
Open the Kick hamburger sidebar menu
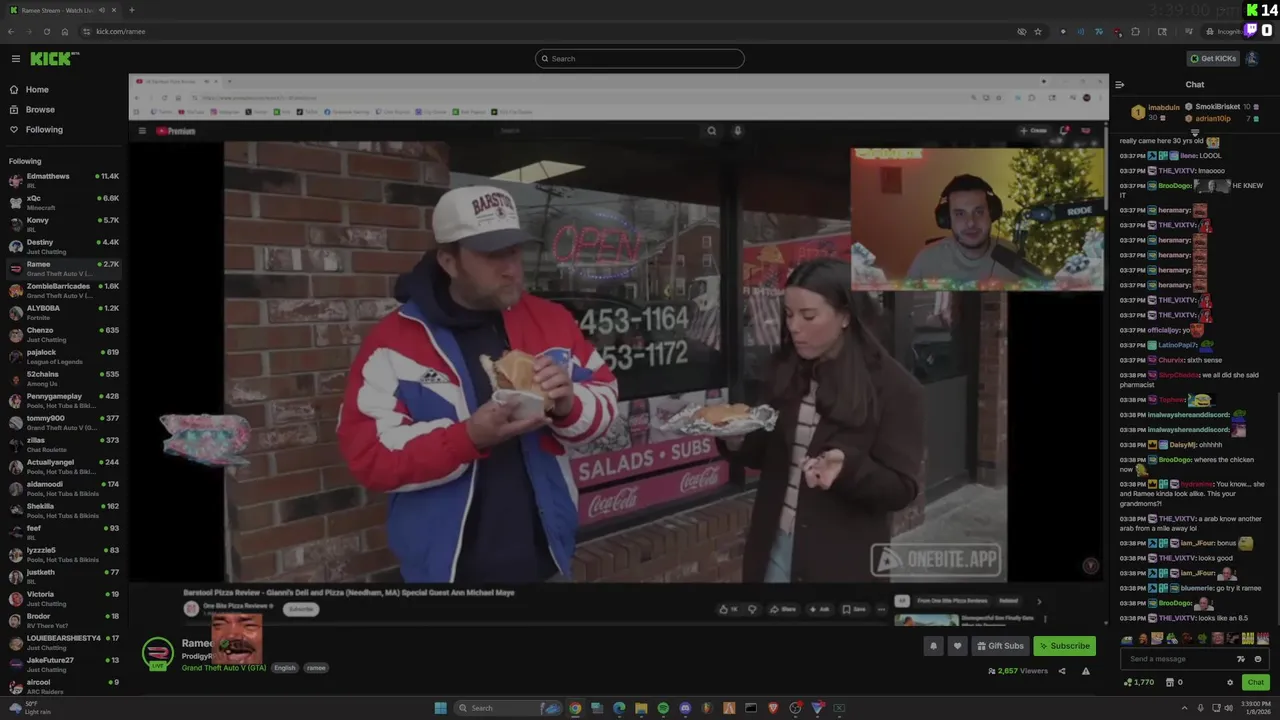click(15, 59)
